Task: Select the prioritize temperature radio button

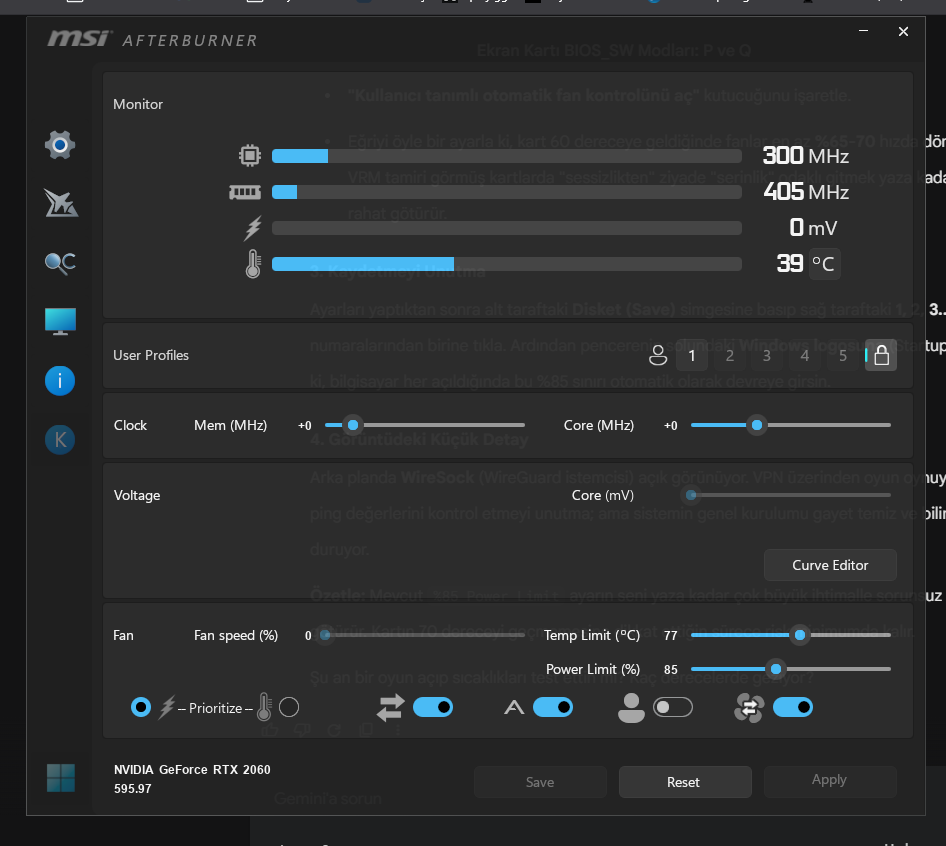Action: pos(289,707)
